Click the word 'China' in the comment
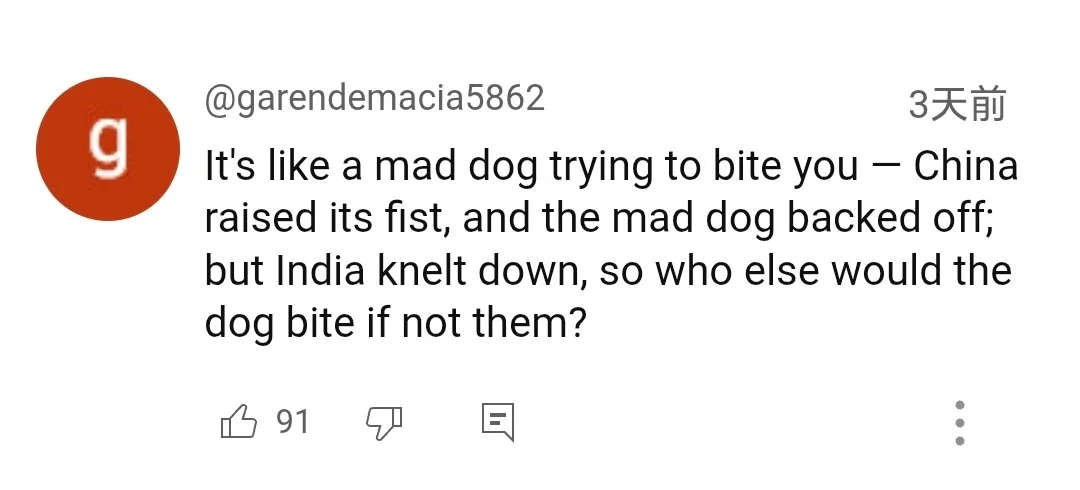 pyautogui.click(x=965, y=166)
